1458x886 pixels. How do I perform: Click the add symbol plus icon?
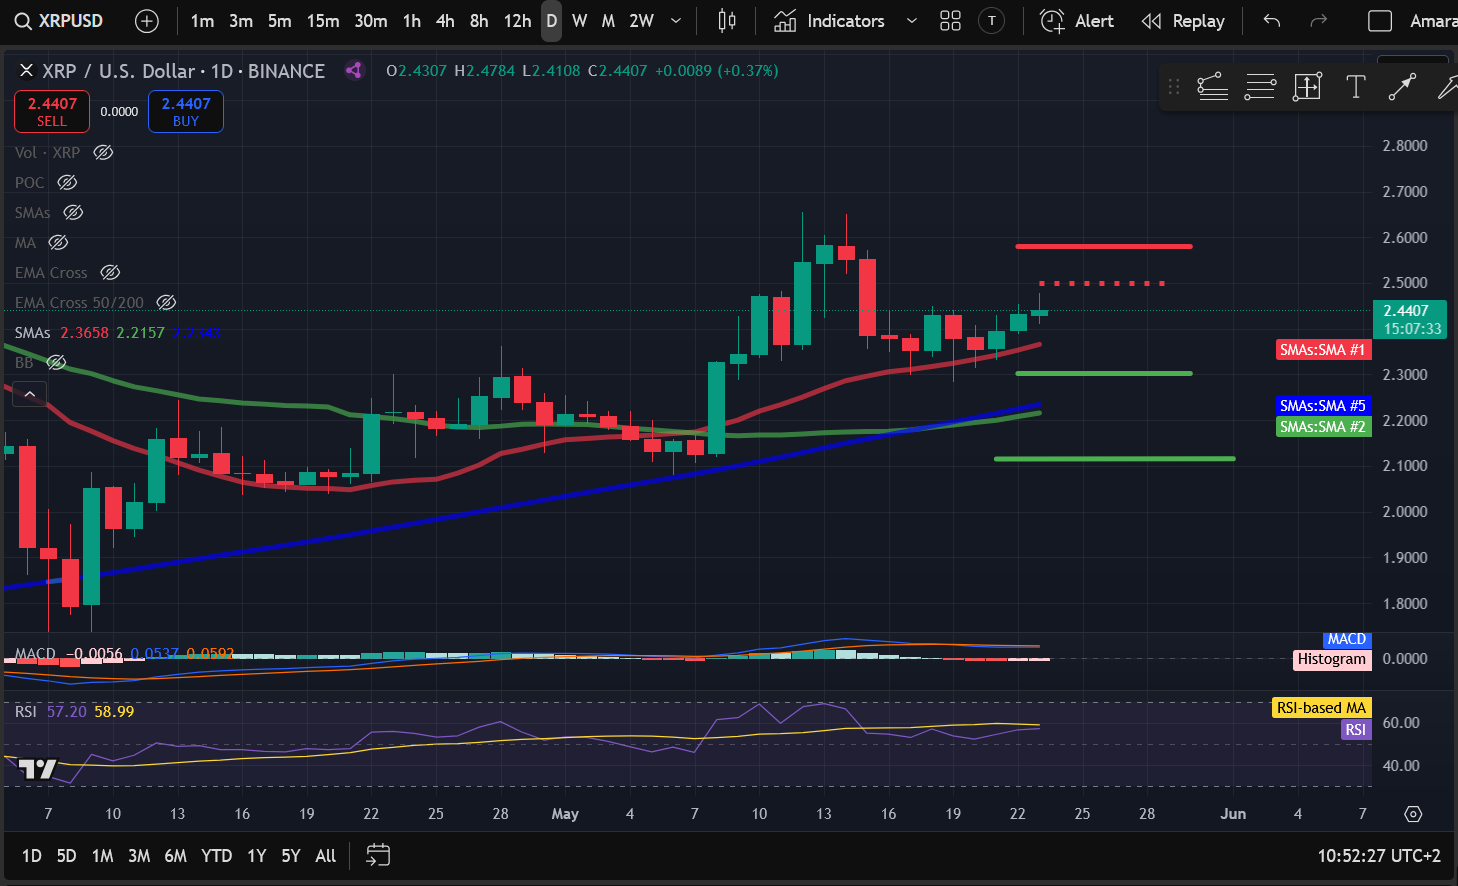tap(146, 21)
